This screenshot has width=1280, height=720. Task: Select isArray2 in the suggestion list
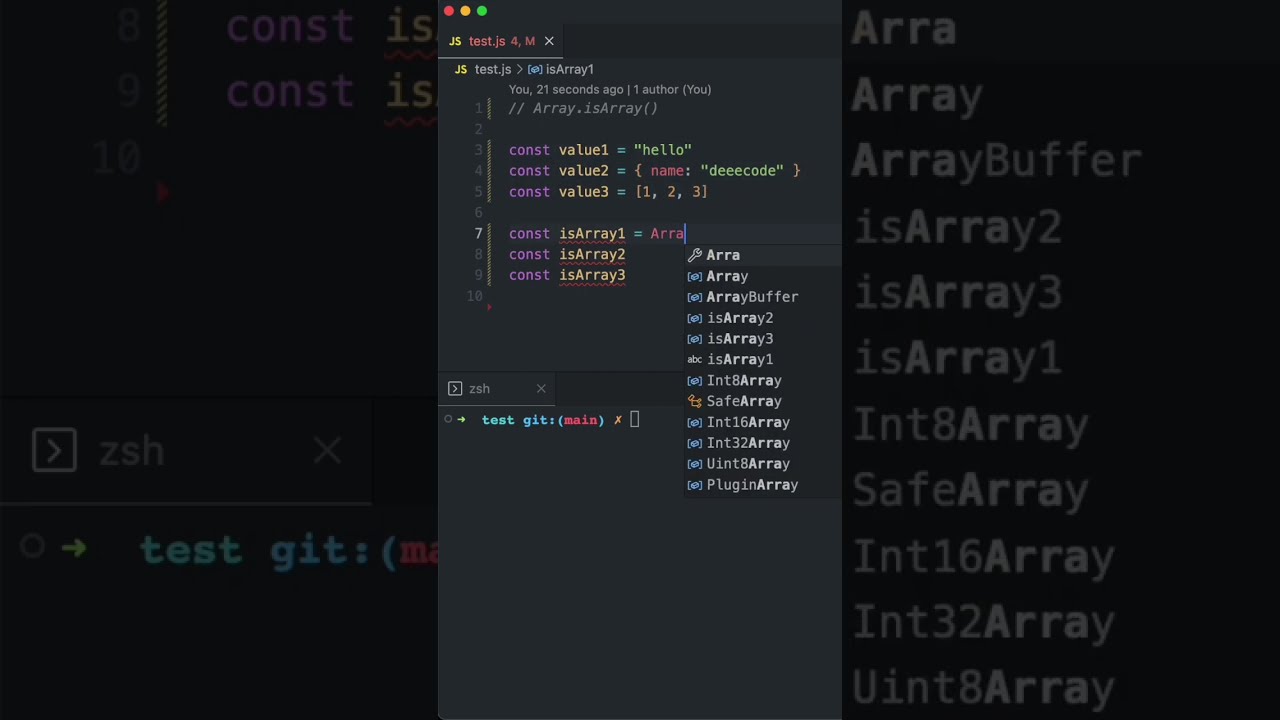pos(763,318)
